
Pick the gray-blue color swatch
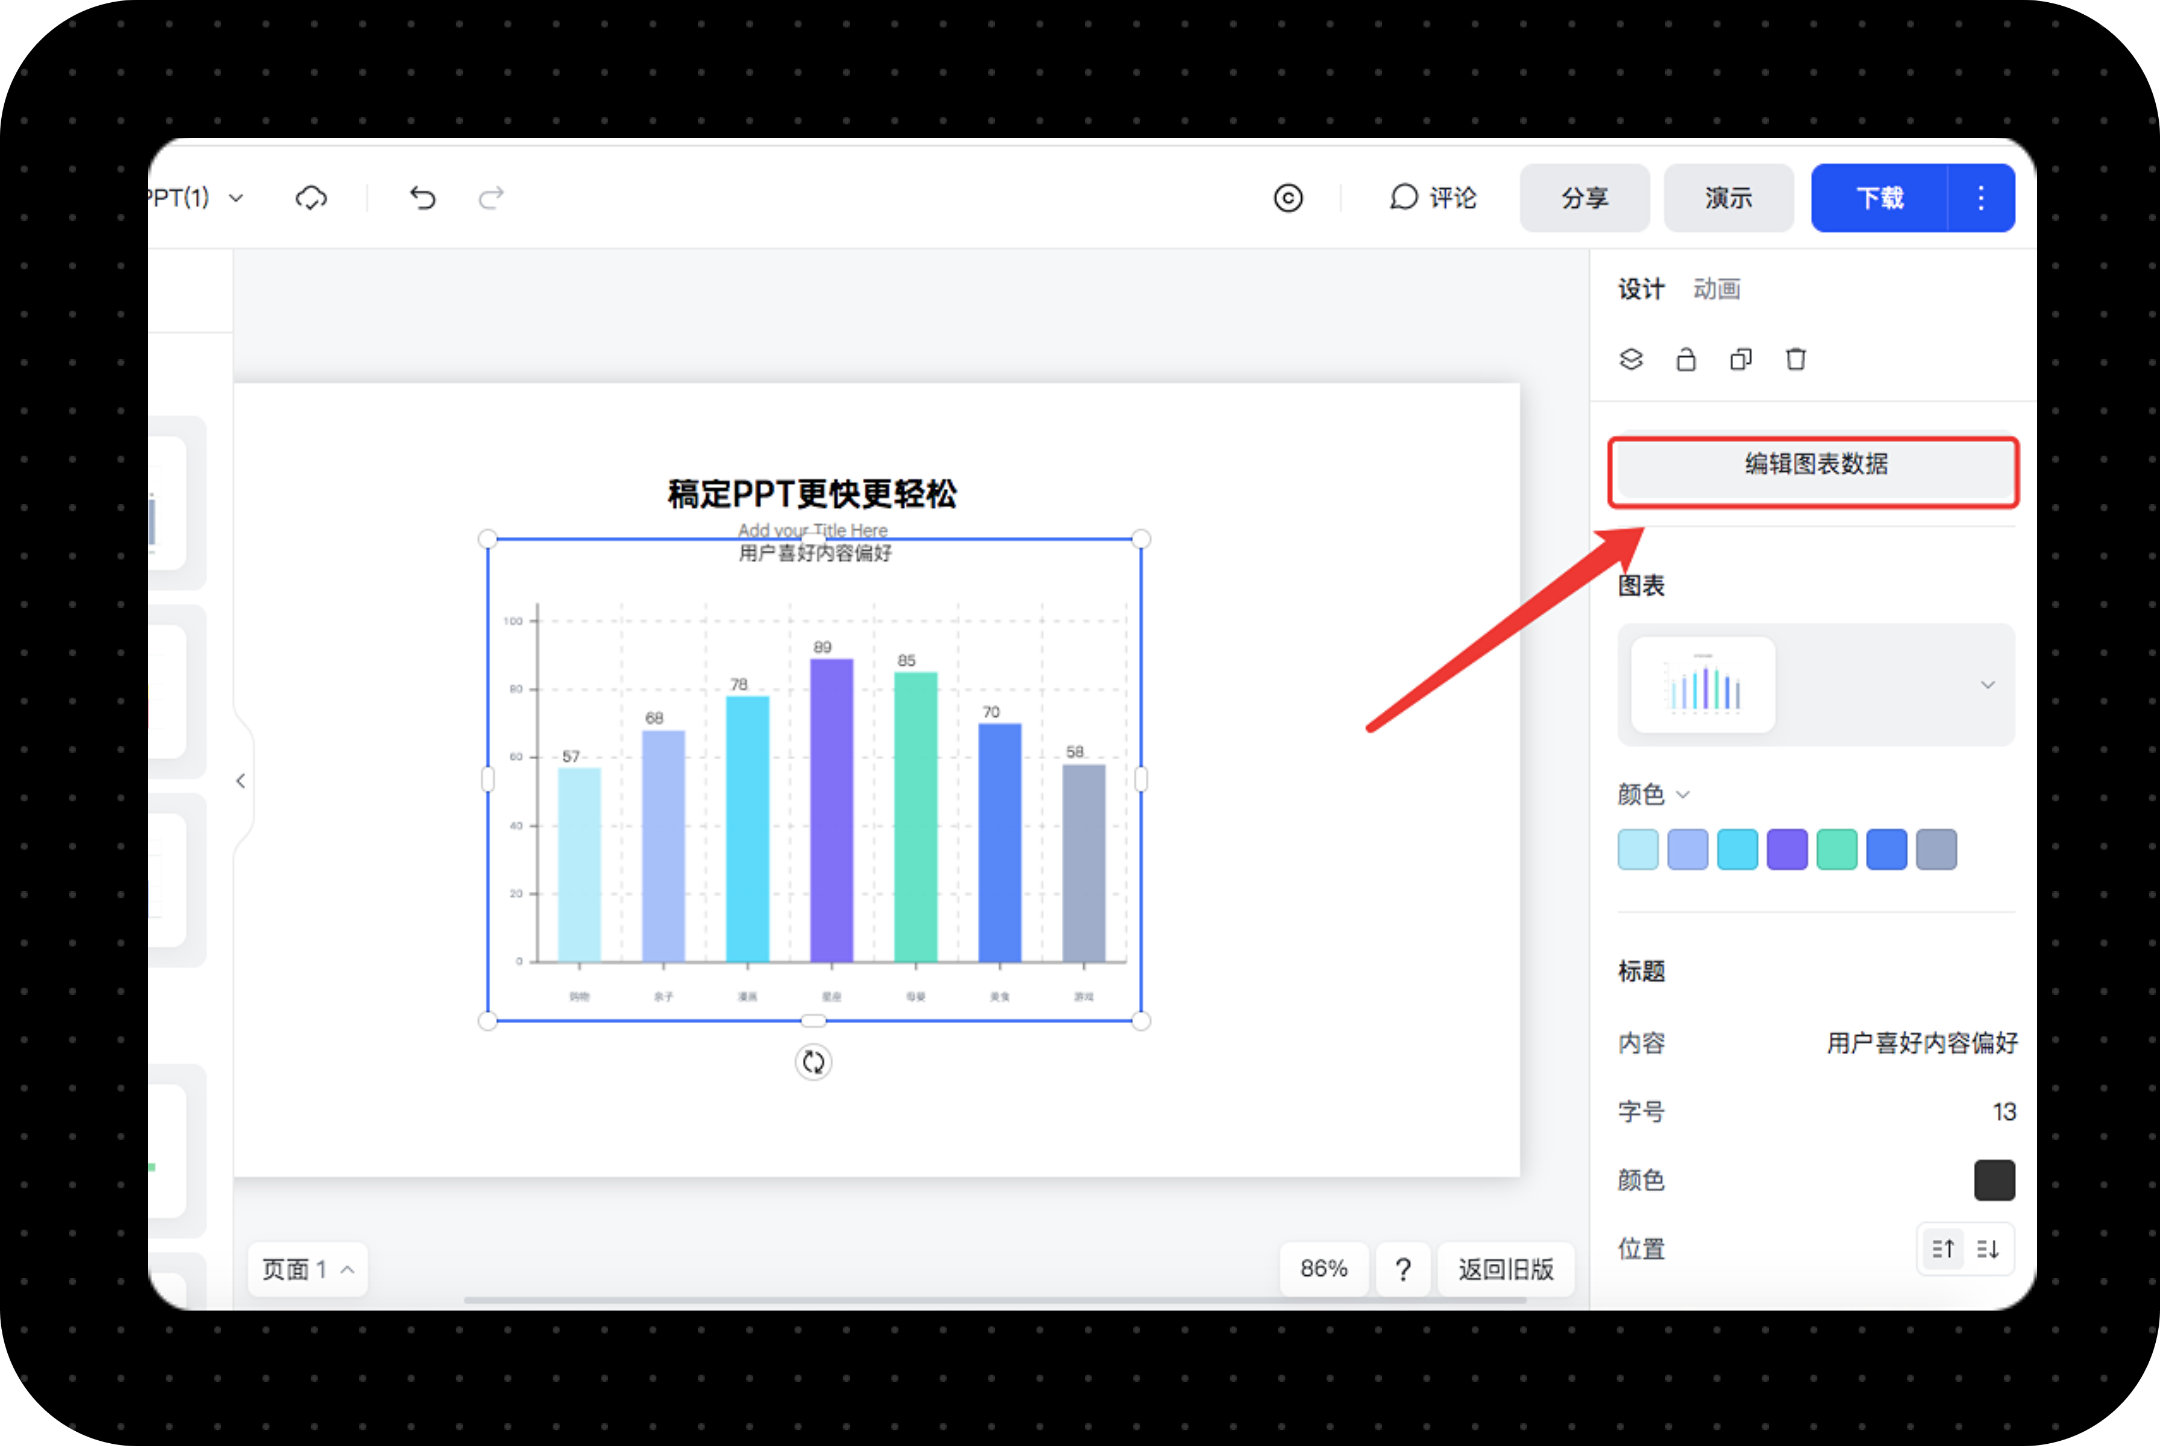click(x=1937, y=849)
